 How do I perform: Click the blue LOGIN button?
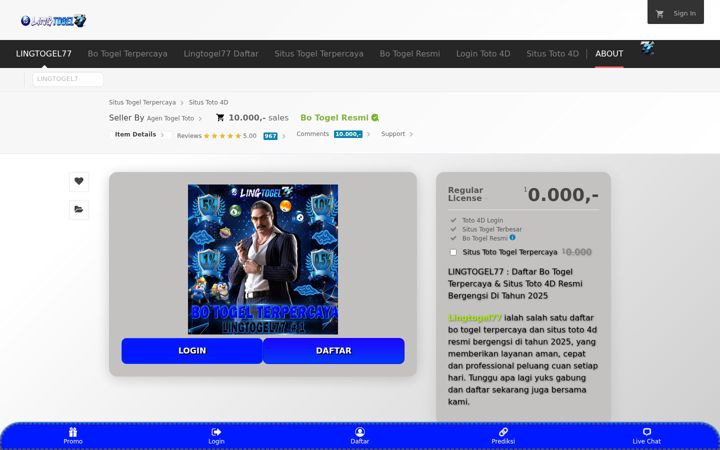point(192,351)
